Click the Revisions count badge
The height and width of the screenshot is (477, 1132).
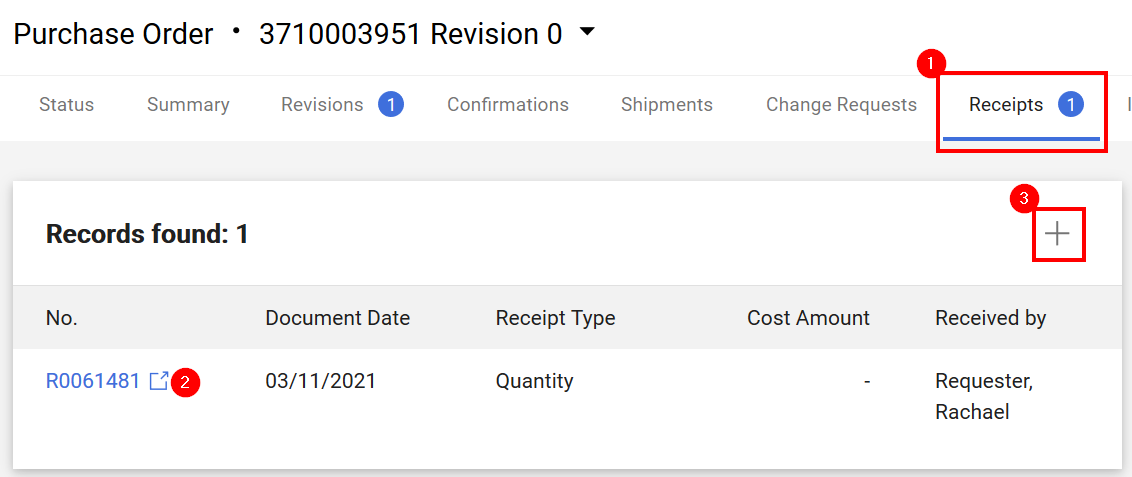[x=391, y=105]
